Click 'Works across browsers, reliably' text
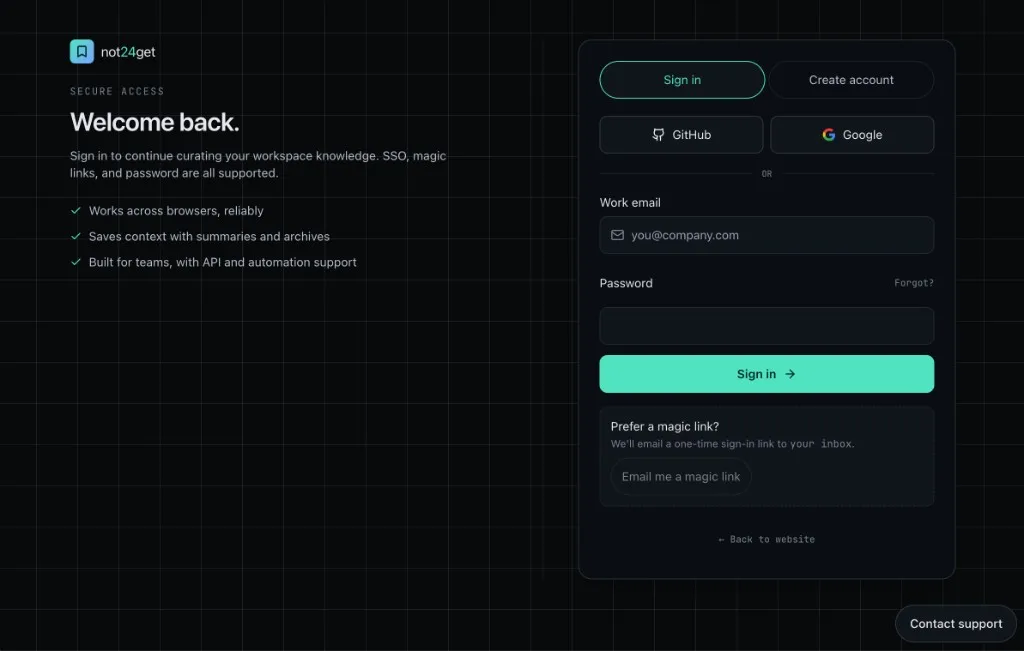The image size is (1024, 651). [176, 210]
